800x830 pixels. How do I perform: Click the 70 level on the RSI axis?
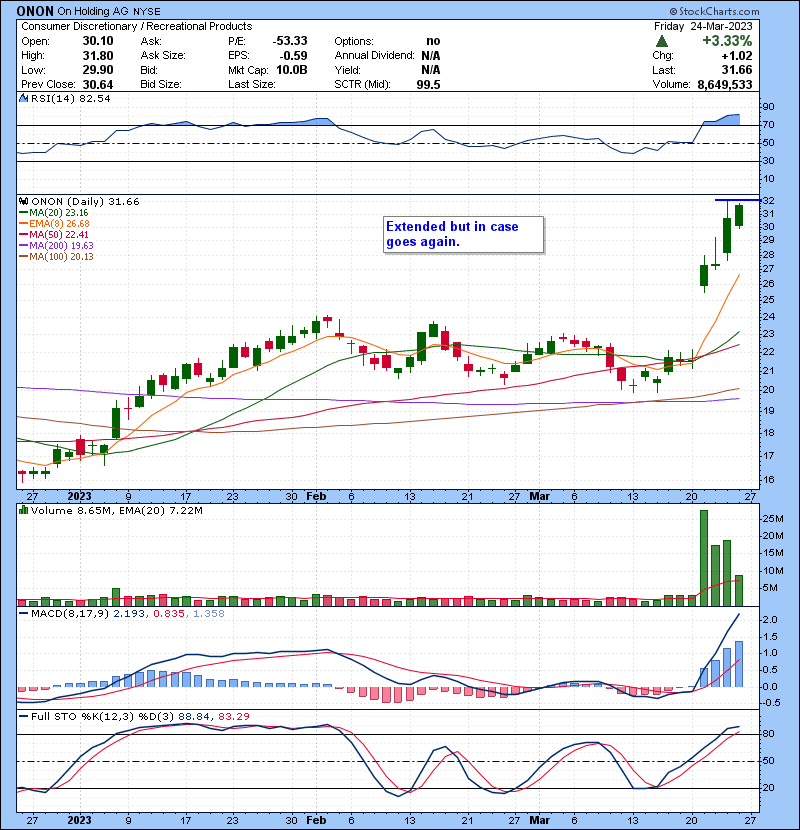[x=768, y=125]
